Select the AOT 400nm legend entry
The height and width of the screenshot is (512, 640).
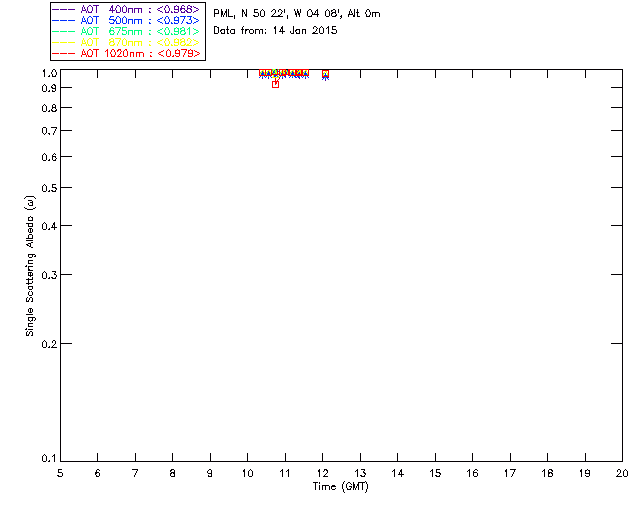pyautogui.click(x=126, y=9)
